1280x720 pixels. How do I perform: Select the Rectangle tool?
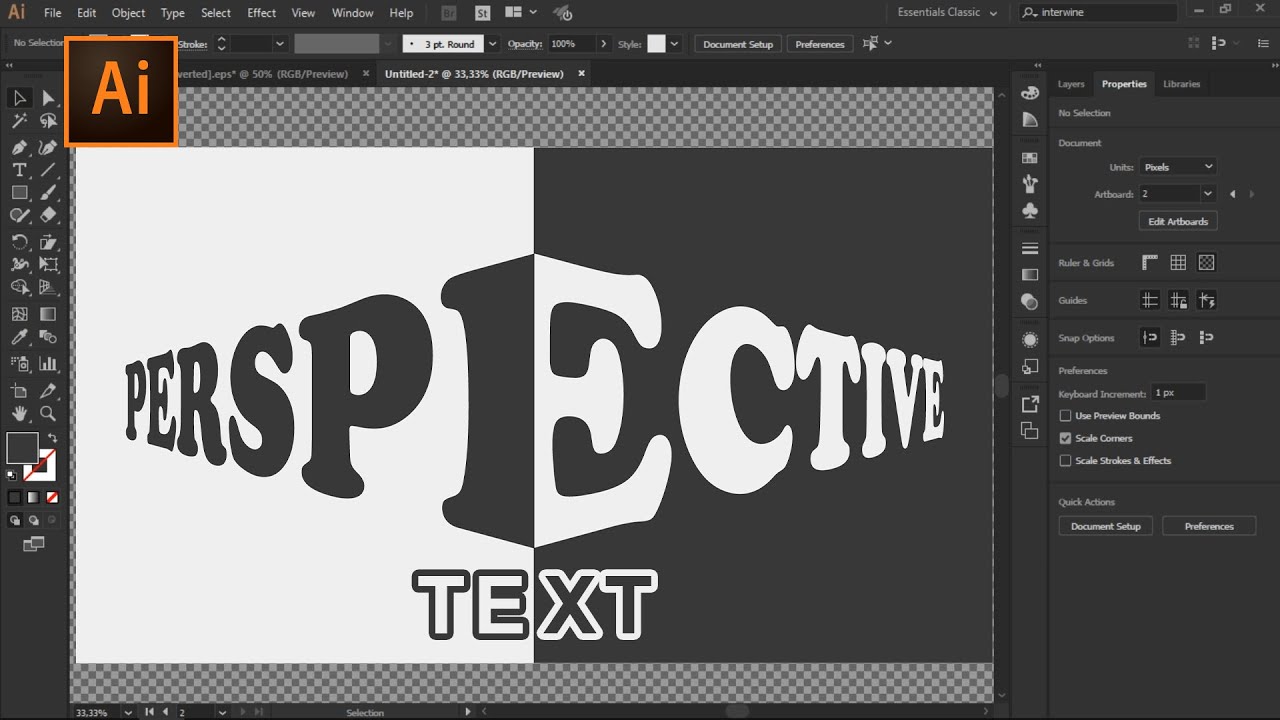tap(19, 193)
